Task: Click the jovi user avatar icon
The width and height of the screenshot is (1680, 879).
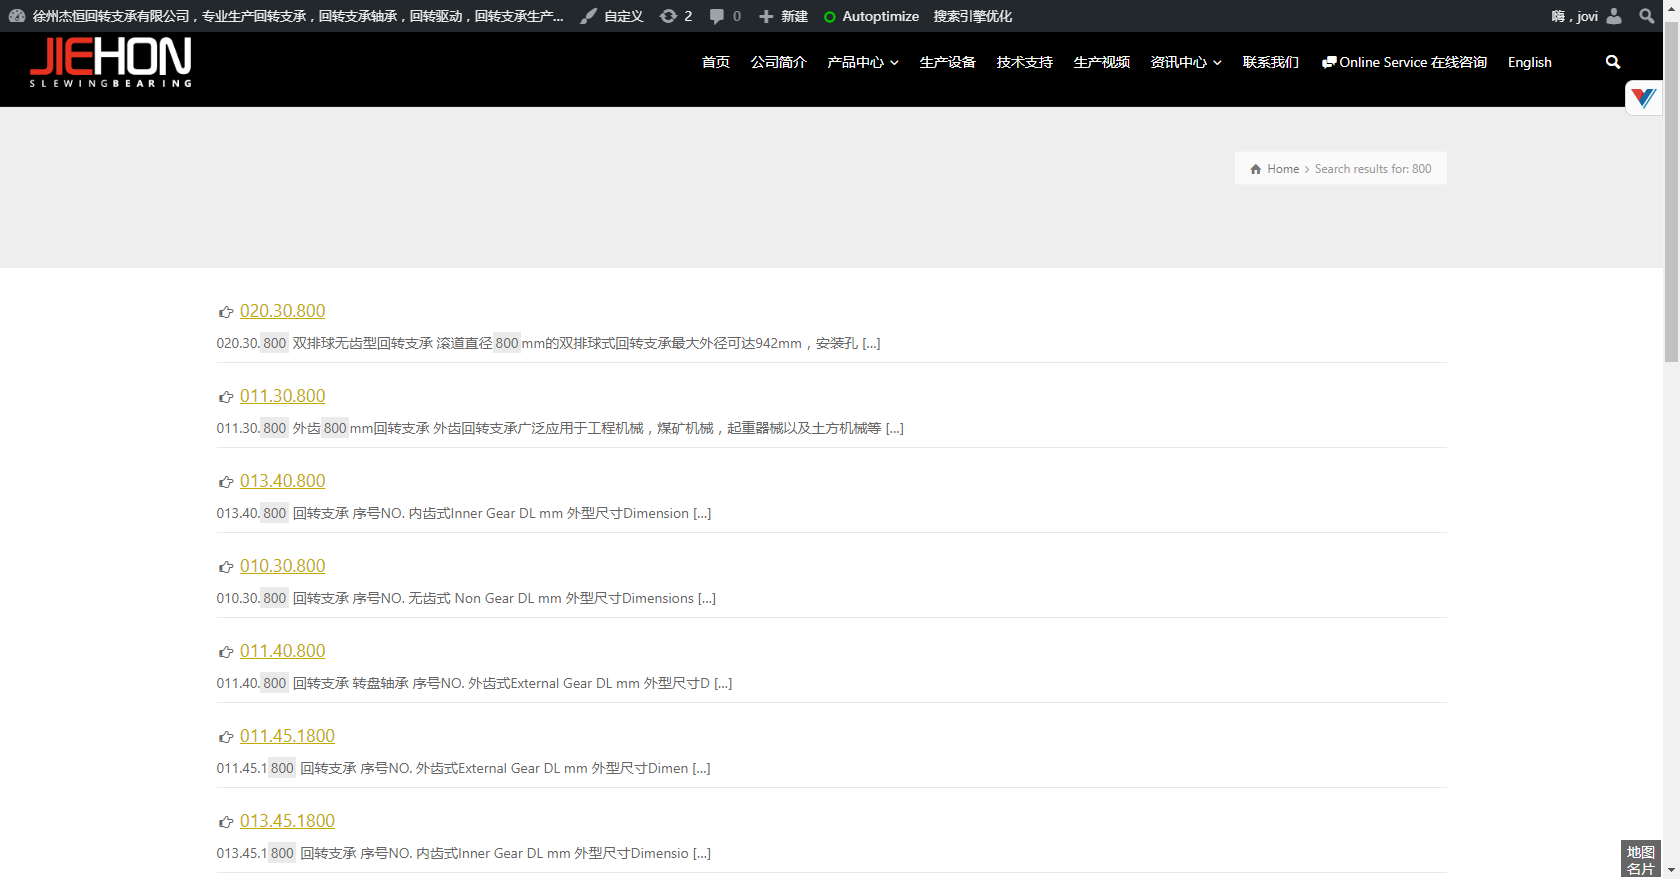Action: [x=1614, y=16]
